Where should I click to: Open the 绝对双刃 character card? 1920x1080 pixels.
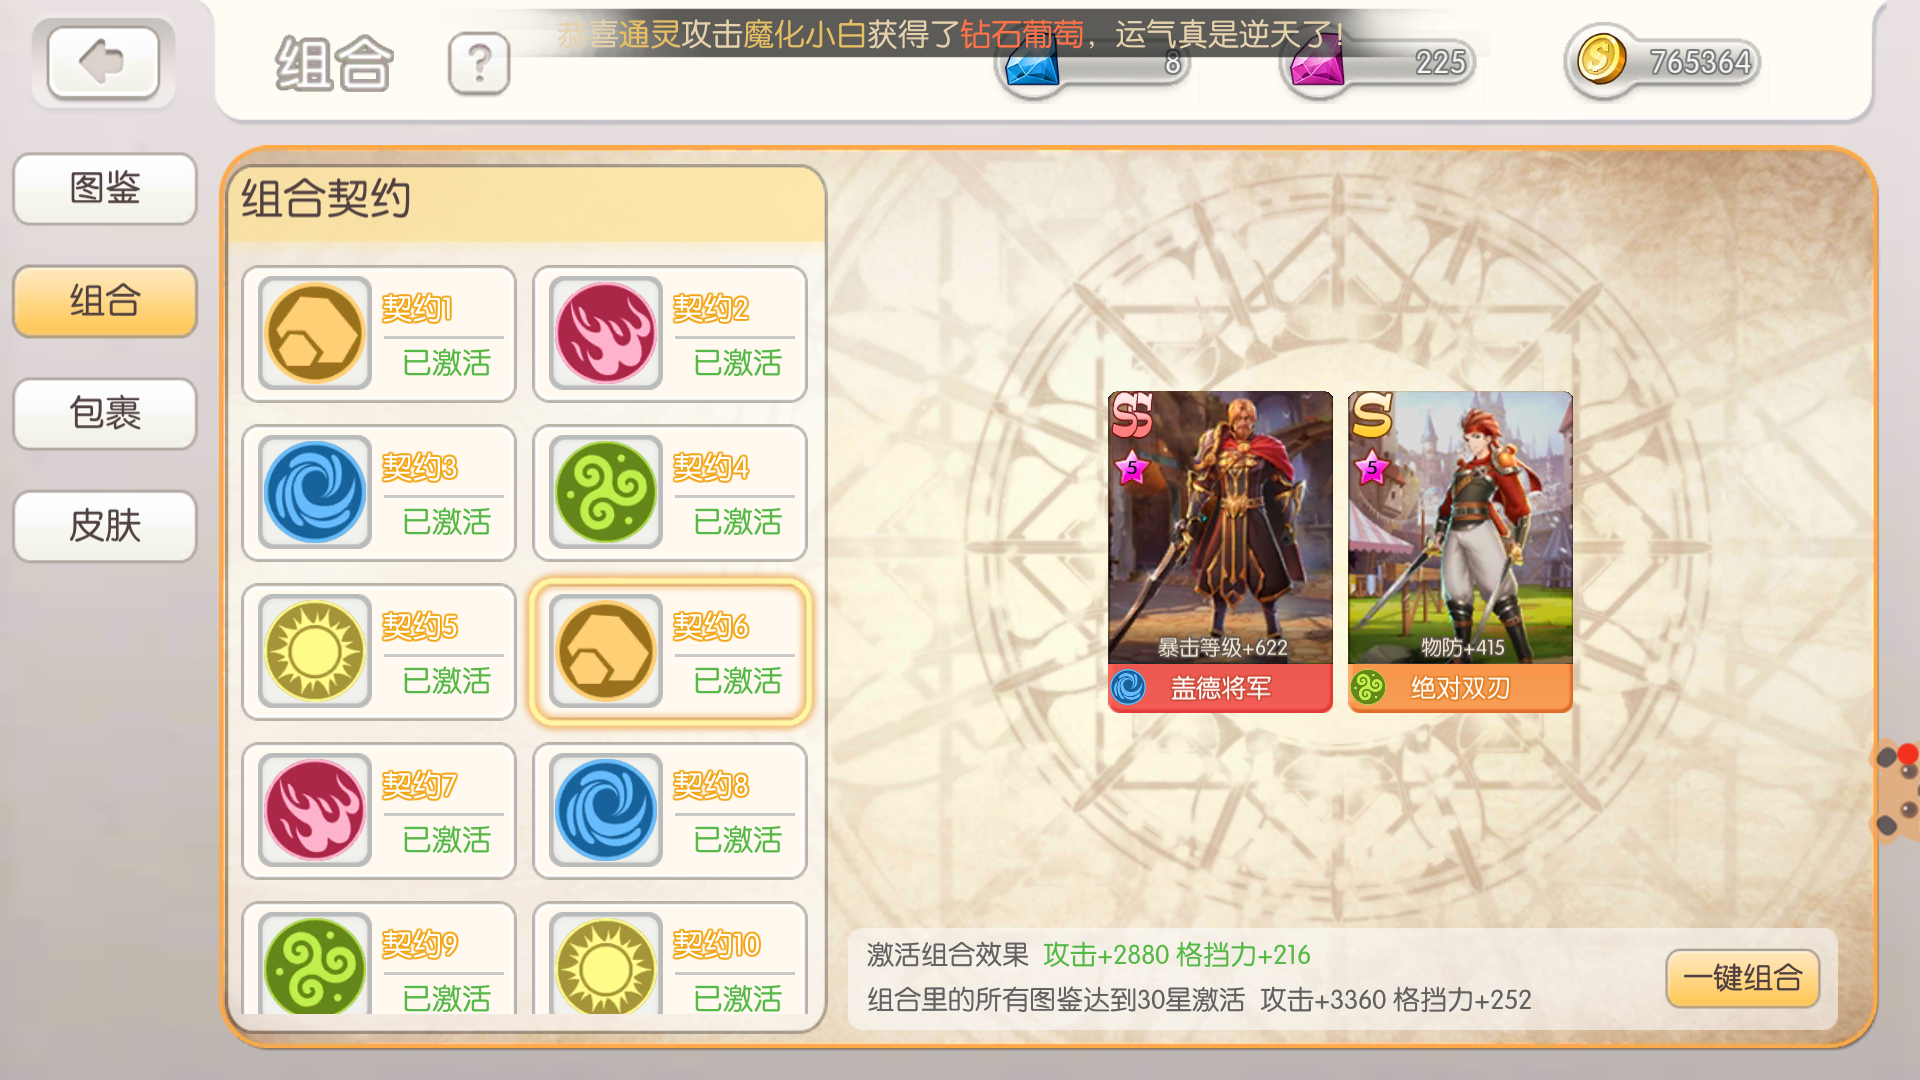[1460, 551]
